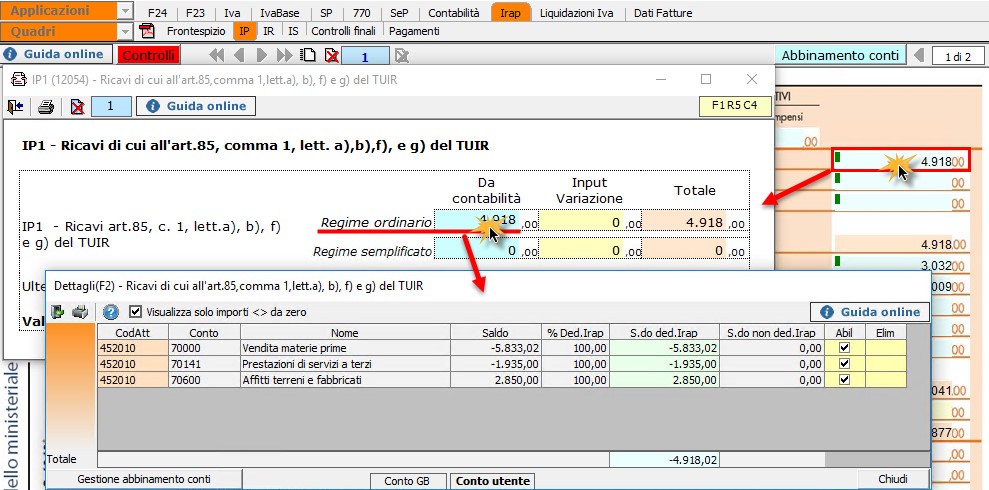Click the printer icon in IP1 toolbar
Image resolution: width=989 pixels, height=490 pixels.
tap(45, 106)
